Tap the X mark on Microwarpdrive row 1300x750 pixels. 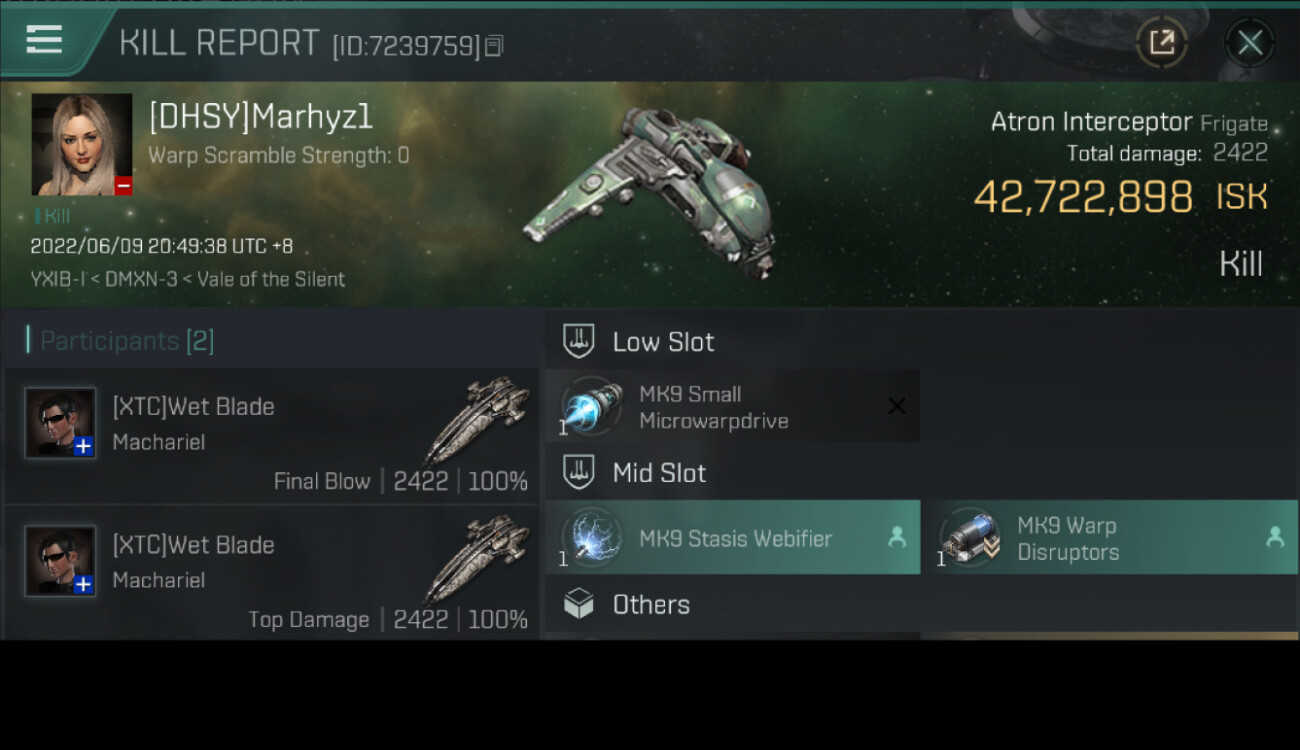click(x=897, y=406)
